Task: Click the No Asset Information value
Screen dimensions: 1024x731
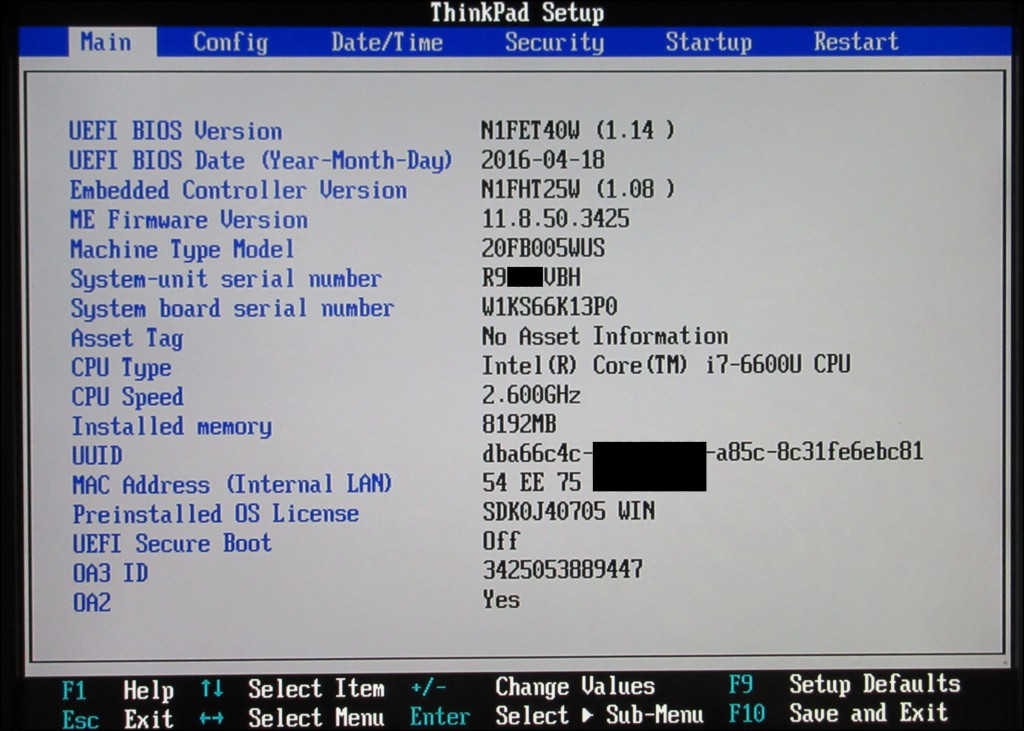Action: coord(605,336)
